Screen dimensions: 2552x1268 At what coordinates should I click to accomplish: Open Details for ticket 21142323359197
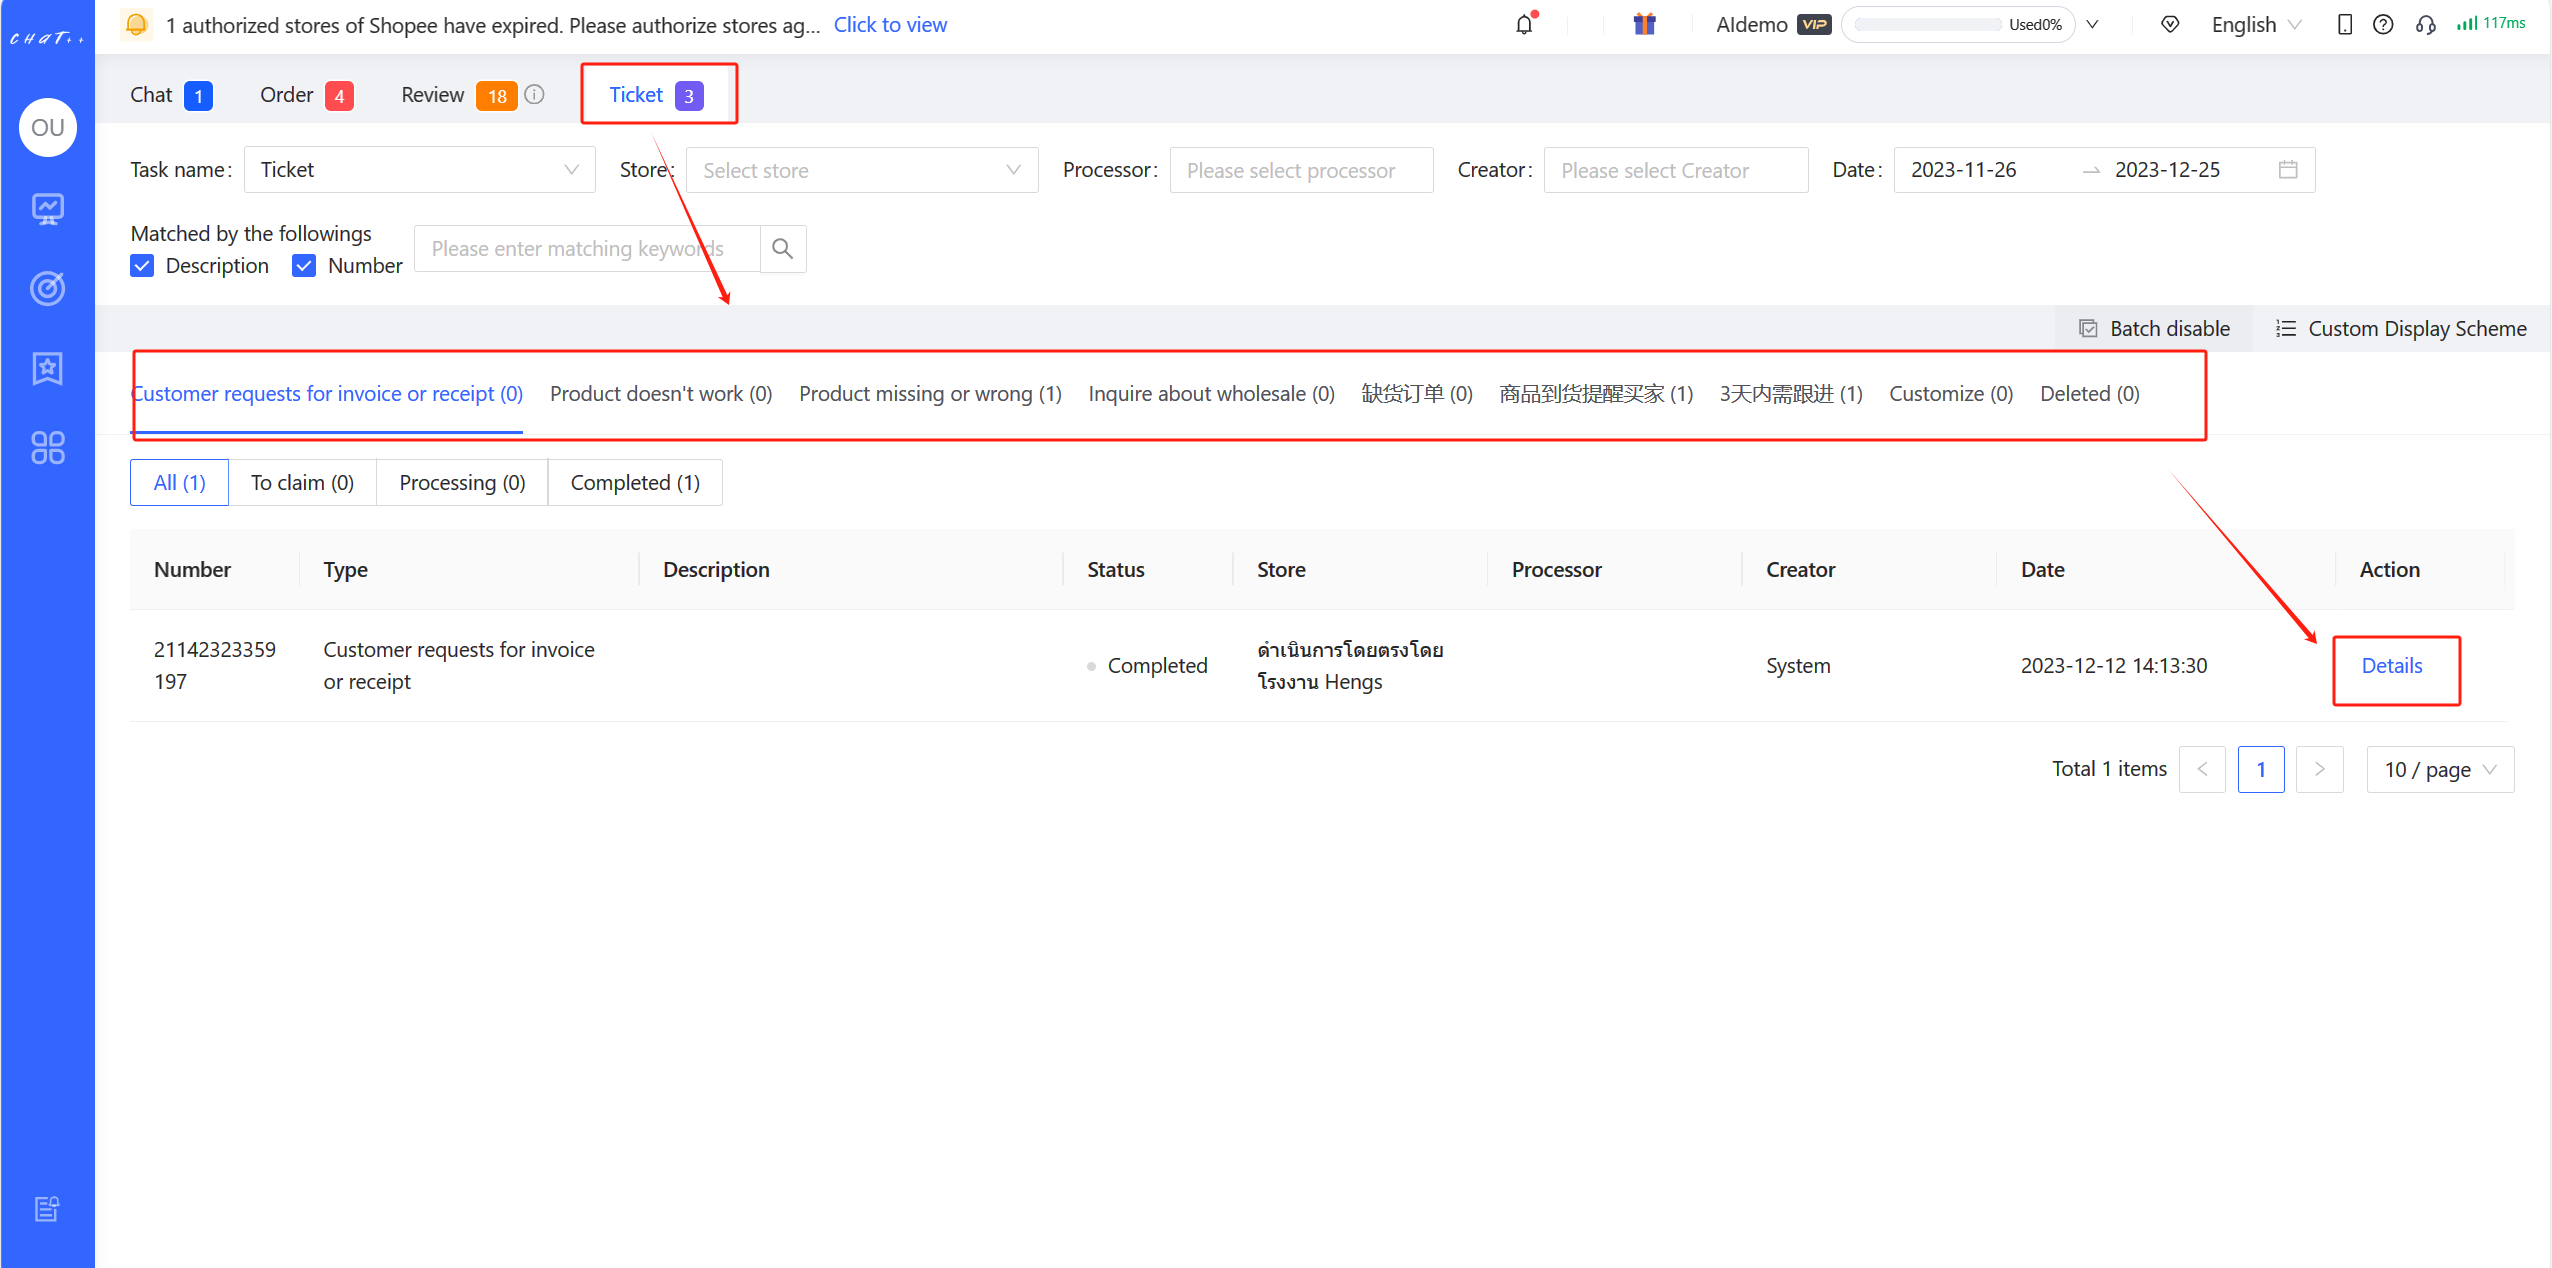2392,666
